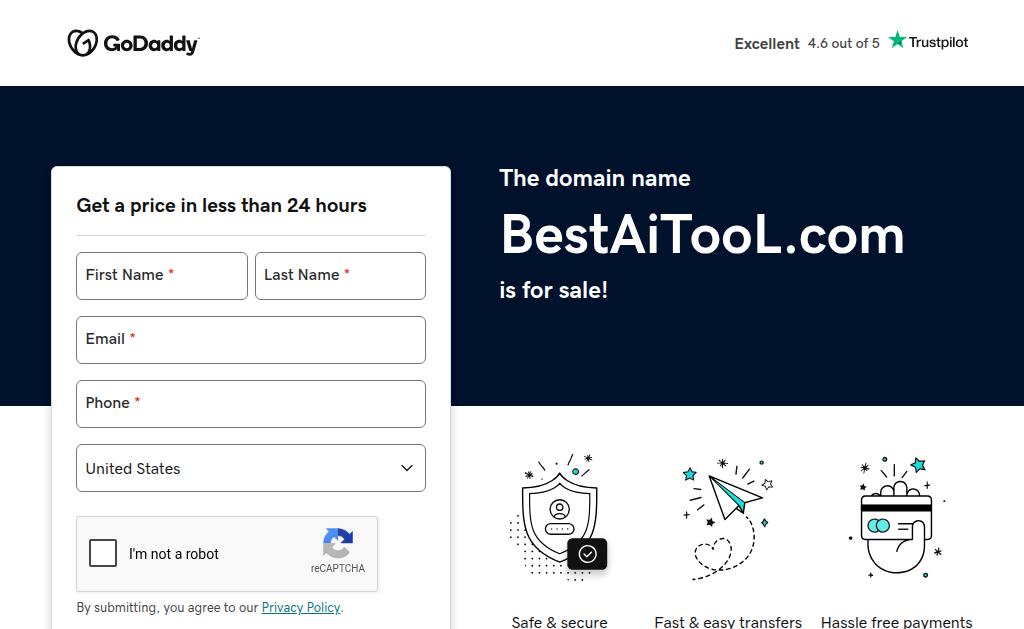The height and width of the screenshot is (629, 1024).
Task: Check the I'm not a robot box
Action: tap(103, 553)
